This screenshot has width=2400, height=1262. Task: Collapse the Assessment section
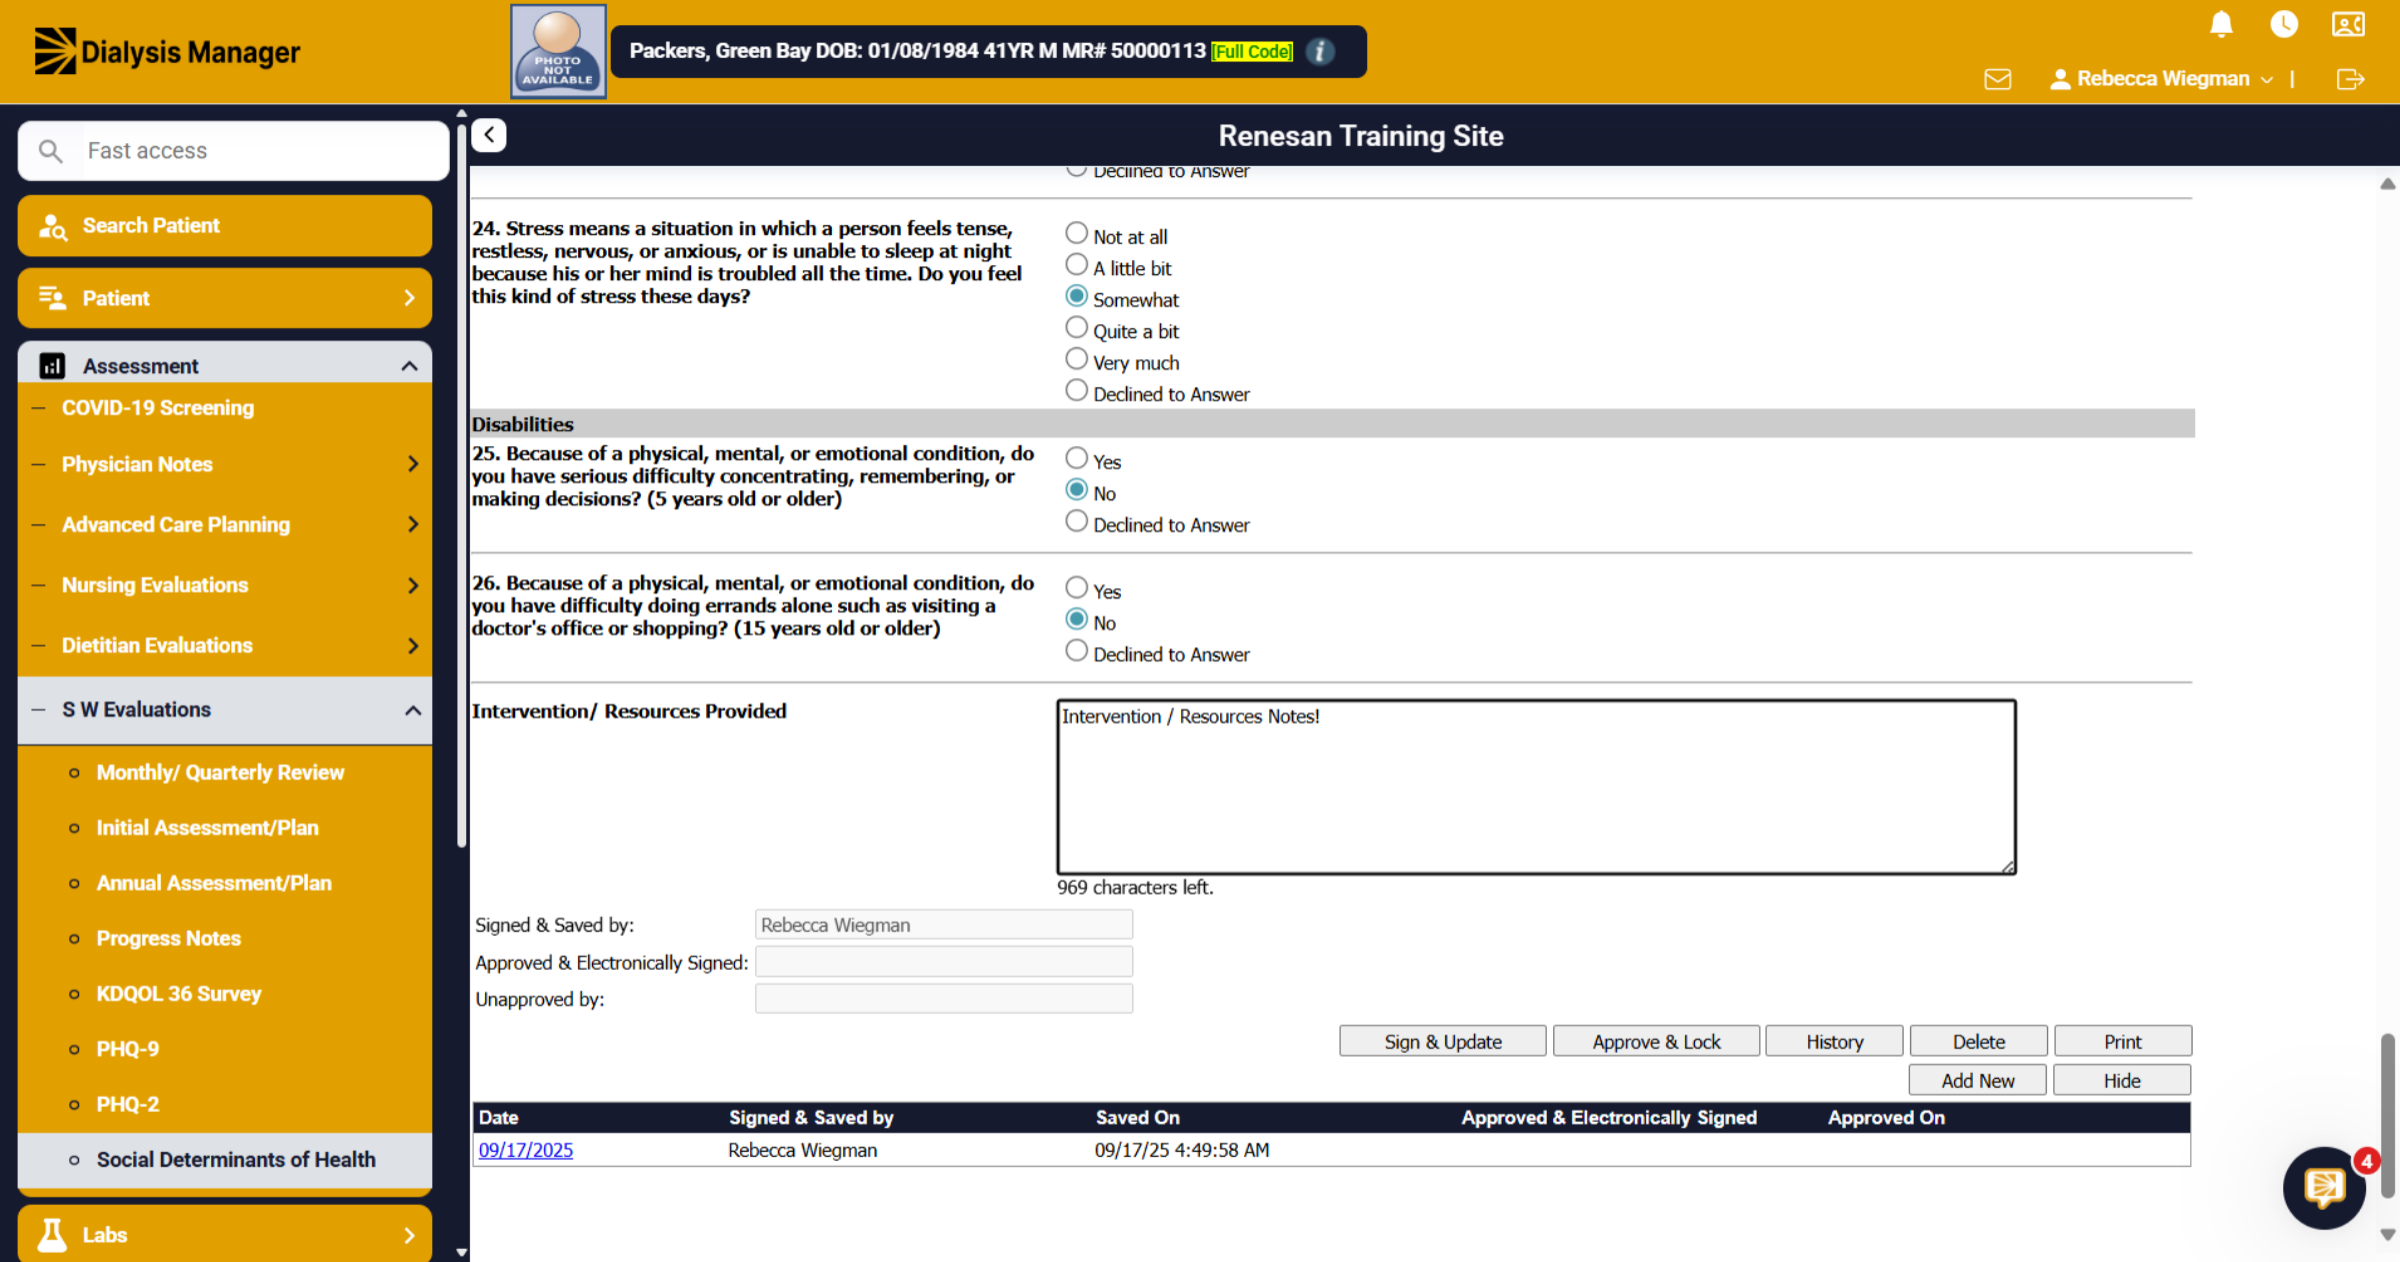coord(225,366)
